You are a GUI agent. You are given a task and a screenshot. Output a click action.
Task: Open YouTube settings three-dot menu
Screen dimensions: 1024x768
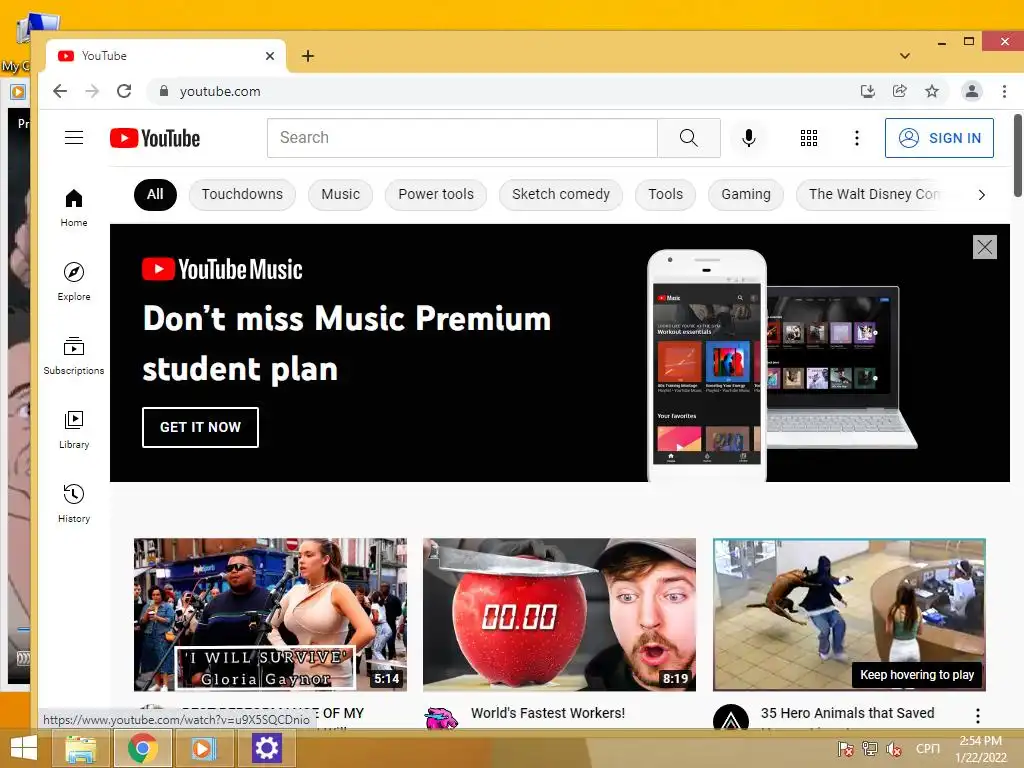857,138
